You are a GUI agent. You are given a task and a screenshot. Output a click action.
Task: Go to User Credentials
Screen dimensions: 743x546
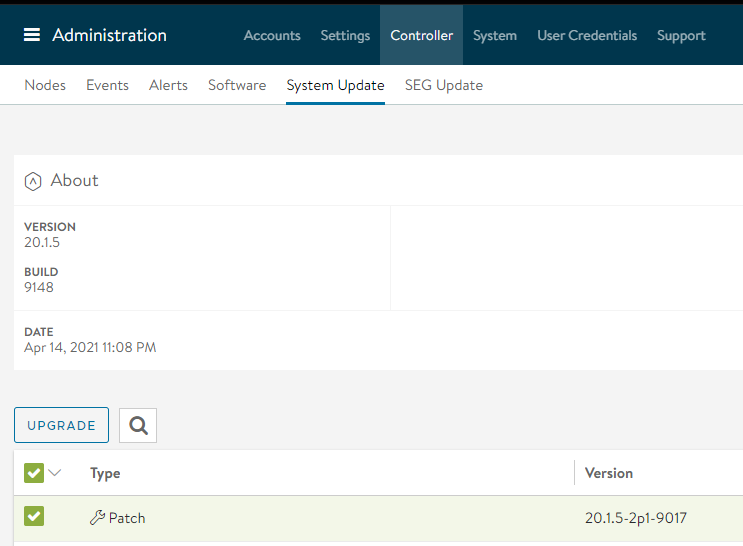[x=587, y=35]
